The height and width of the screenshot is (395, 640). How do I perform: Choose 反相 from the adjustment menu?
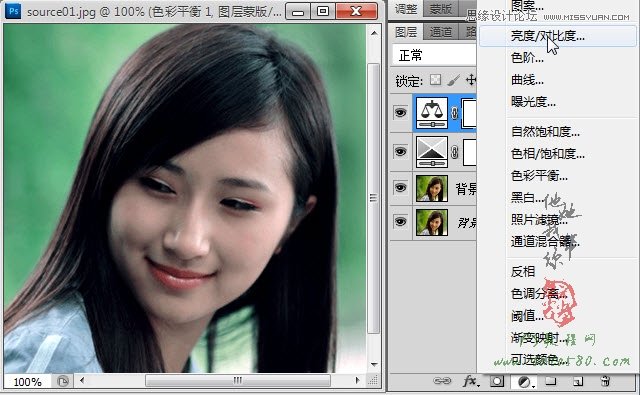pyautogui.click(x=522, y=271)
